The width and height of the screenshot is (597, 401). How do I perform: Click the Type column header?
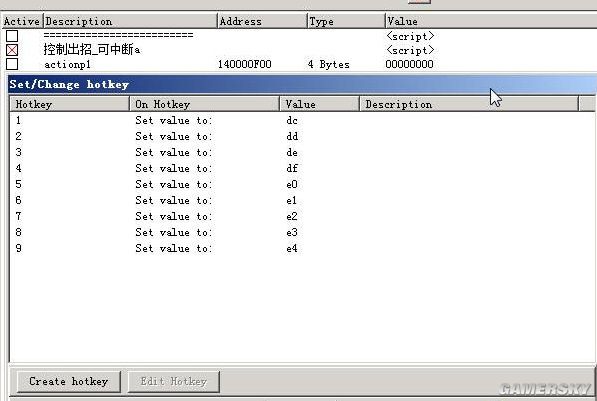[x=346, y=21]
